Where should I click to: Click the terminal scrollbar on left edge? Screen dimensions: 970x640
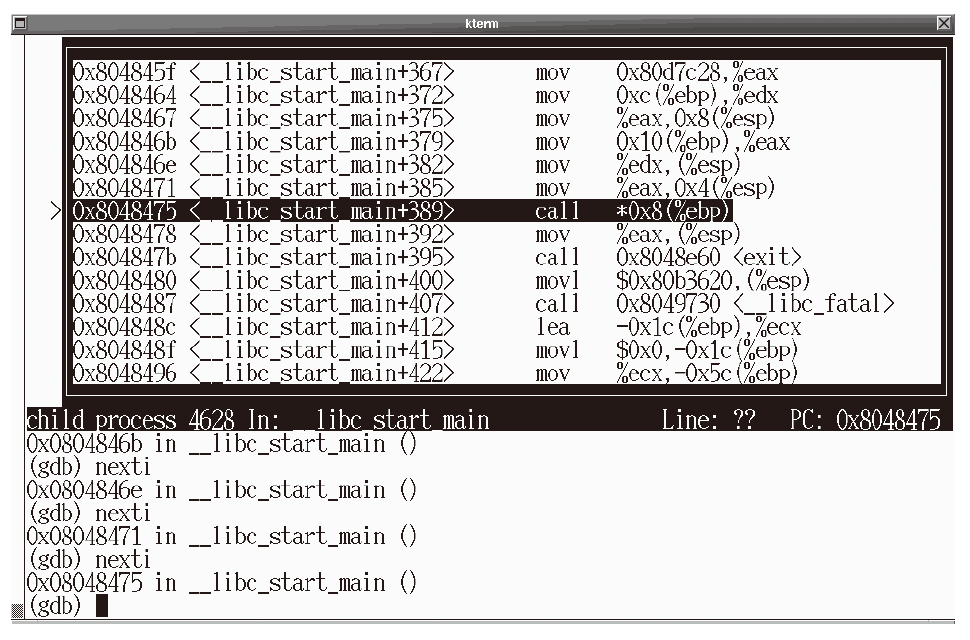click(17, 300)
